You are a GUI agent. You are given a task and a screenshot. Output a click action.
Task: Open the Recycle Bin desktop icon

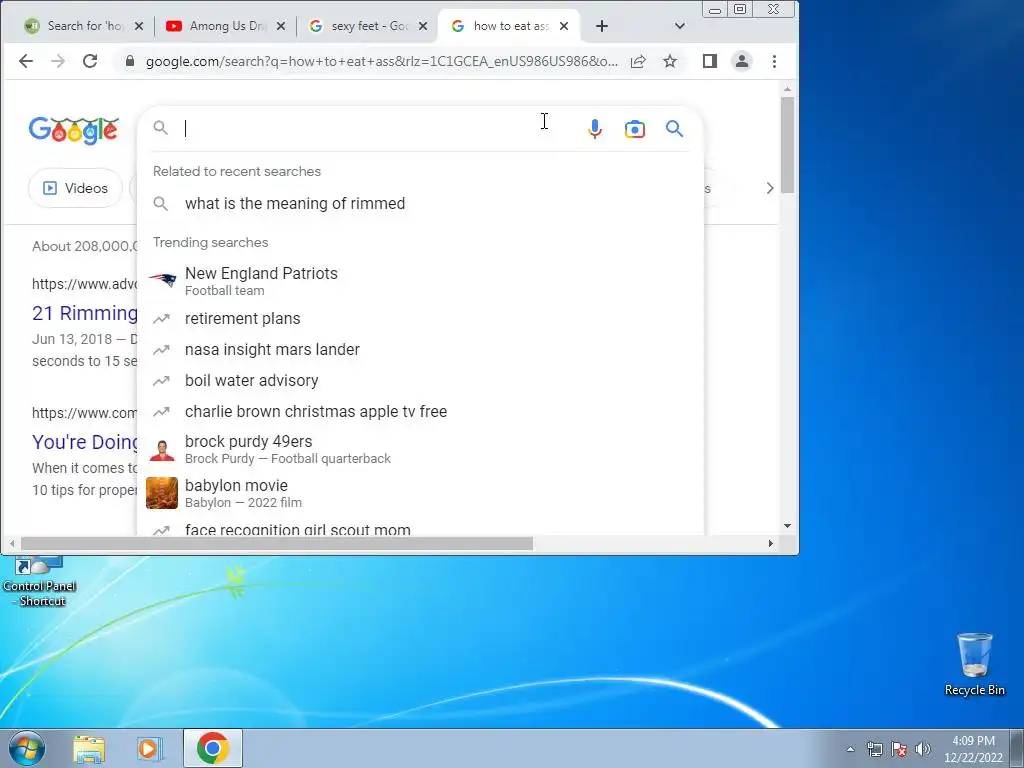click(x=974, y=665)
